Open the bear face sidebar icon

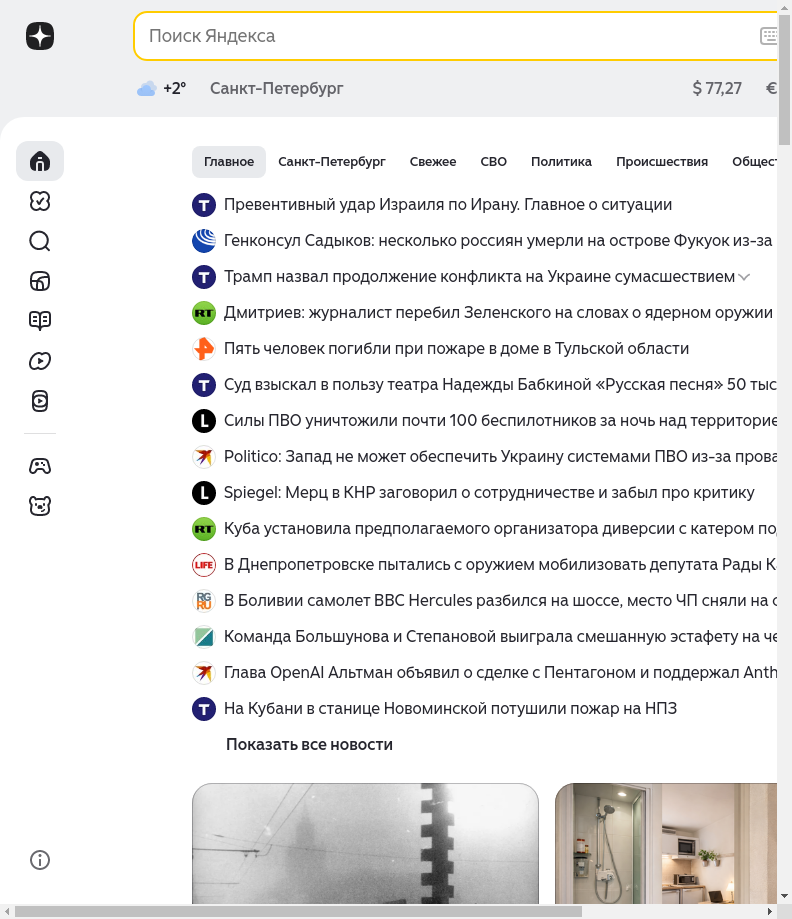pyautogui.click(x=40, y=506)
